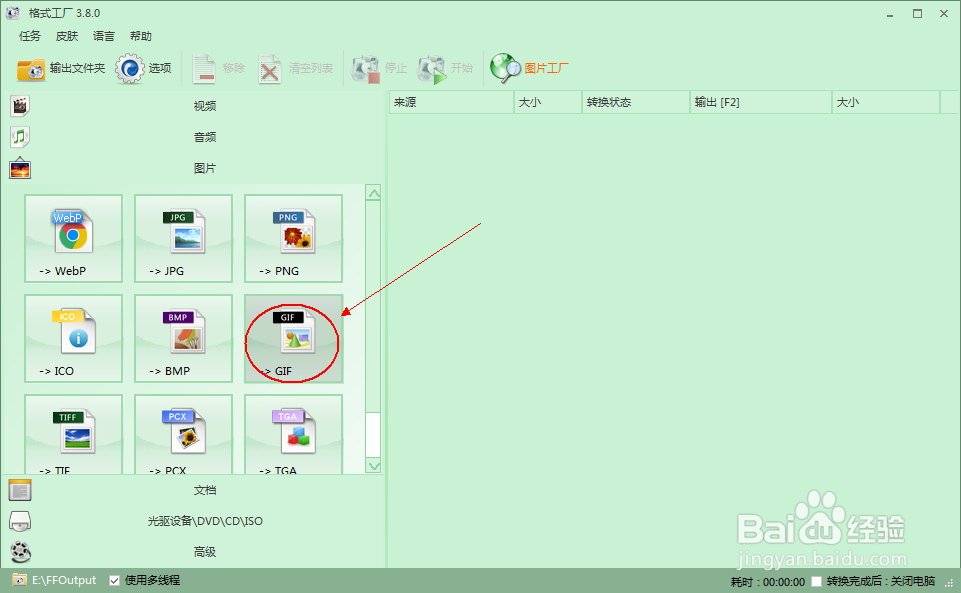Expand the 文档 category
Screen dimensions: 961x593
(204, 490)
